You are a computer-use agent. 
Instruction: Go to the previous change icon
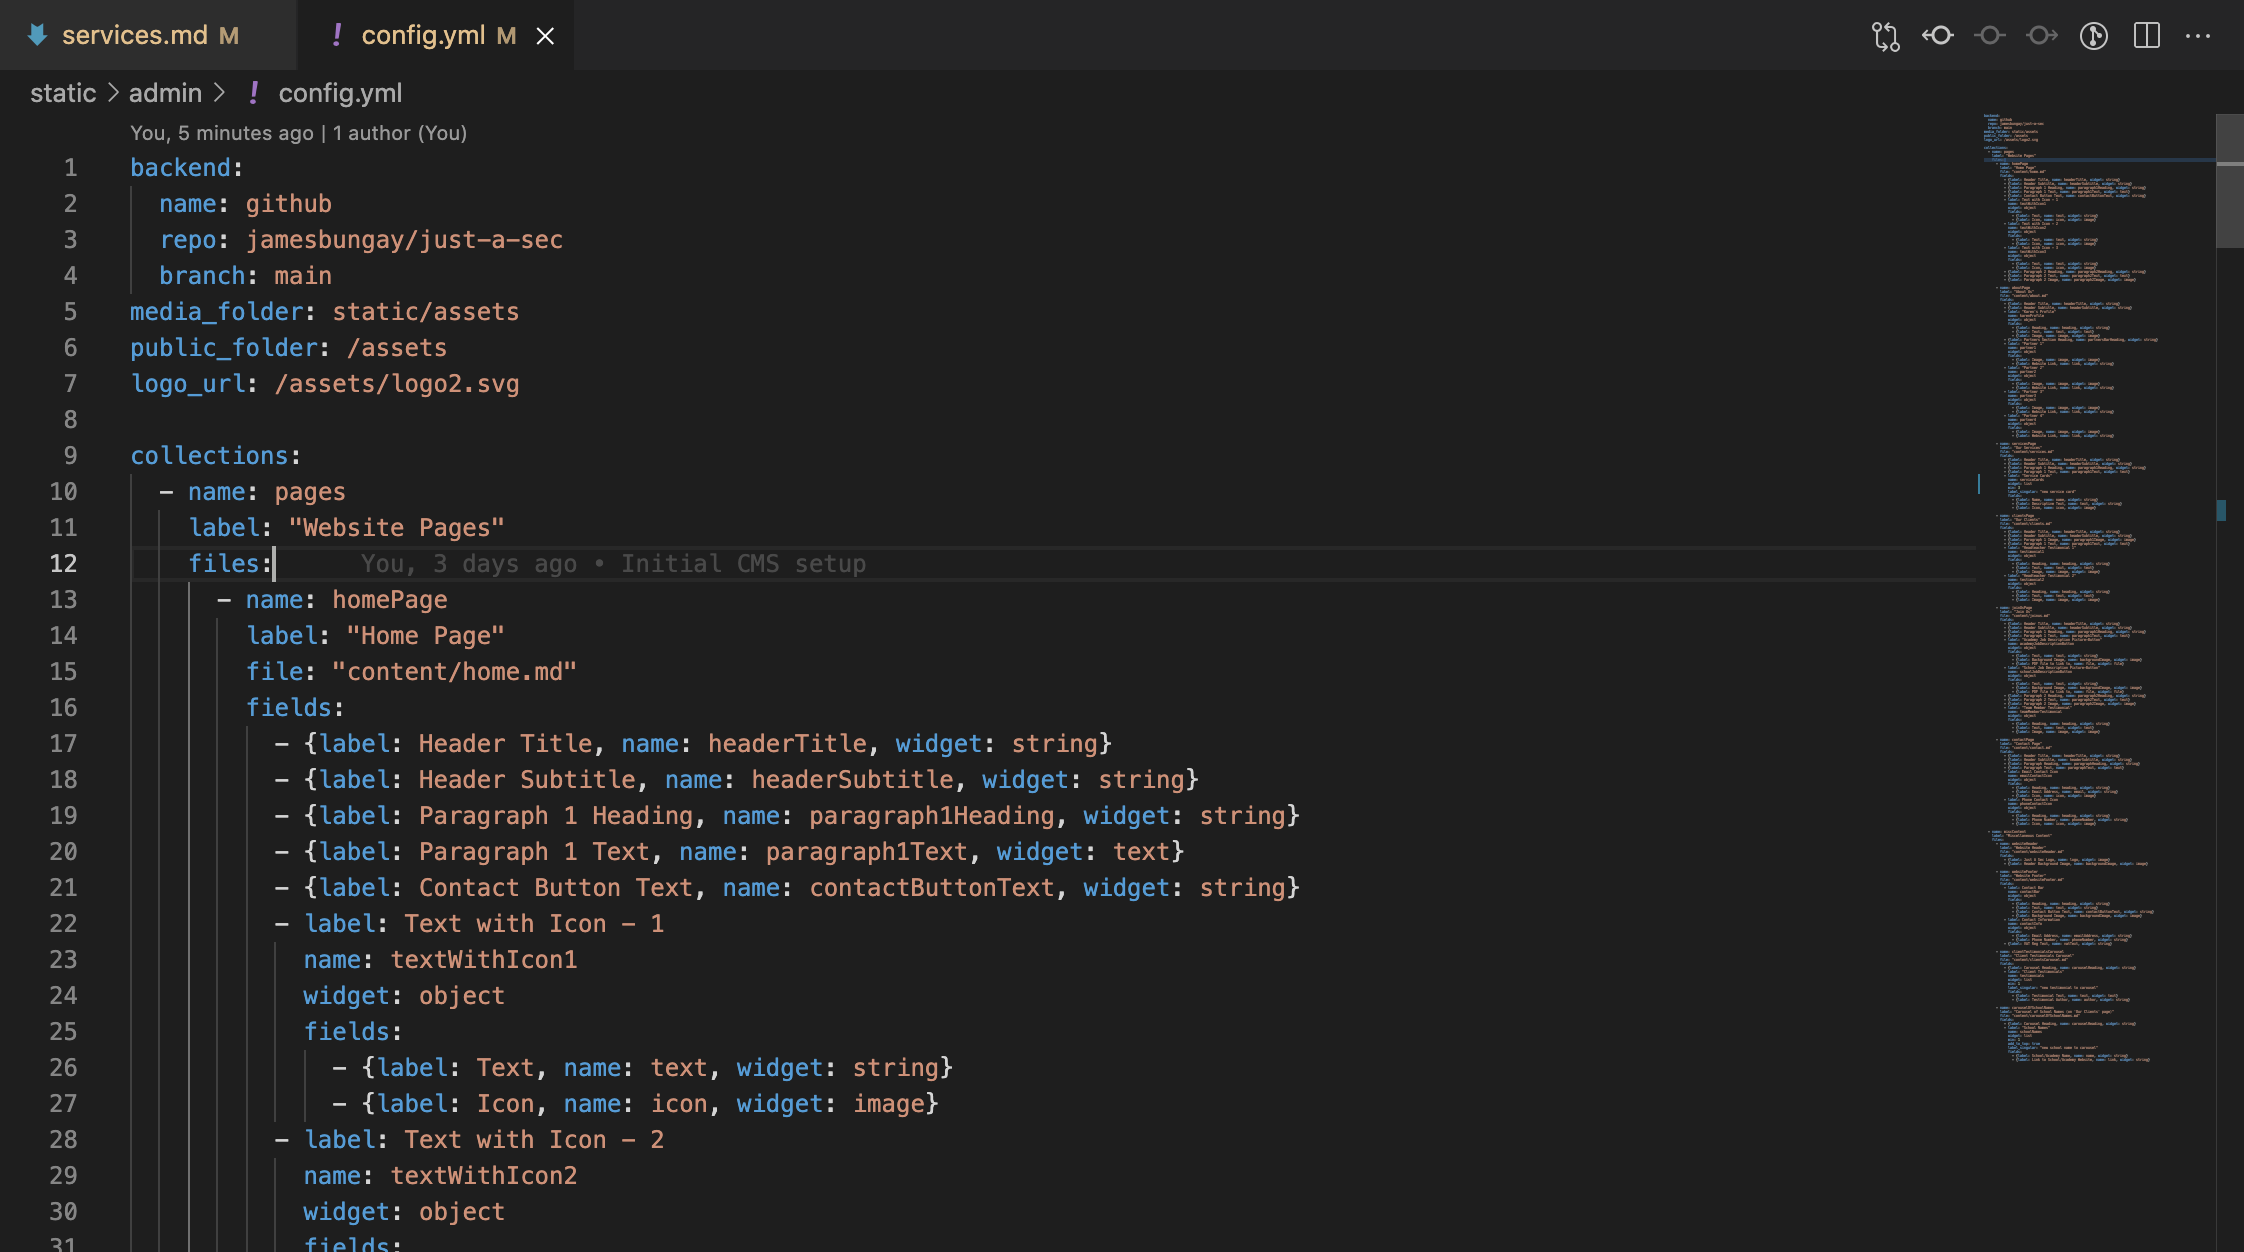pos(1938,35)
